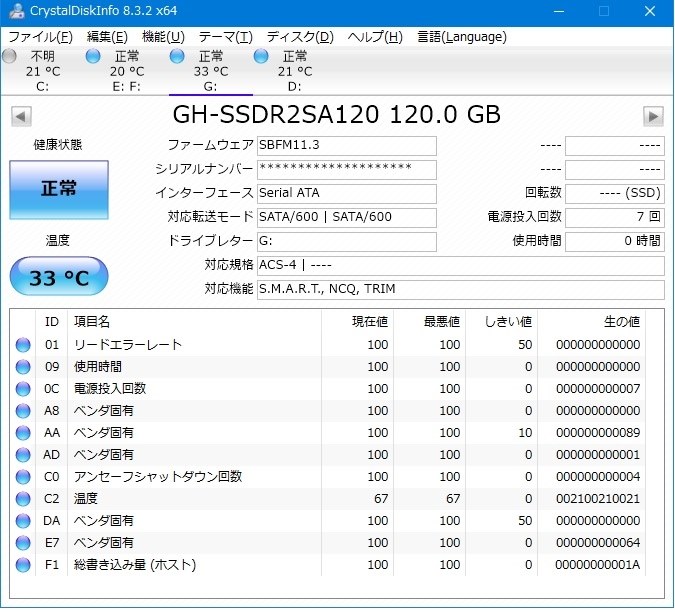This screenshot has width=675, height=613.
Task: Click the しきい値 column header
Action: coord(502,322)
